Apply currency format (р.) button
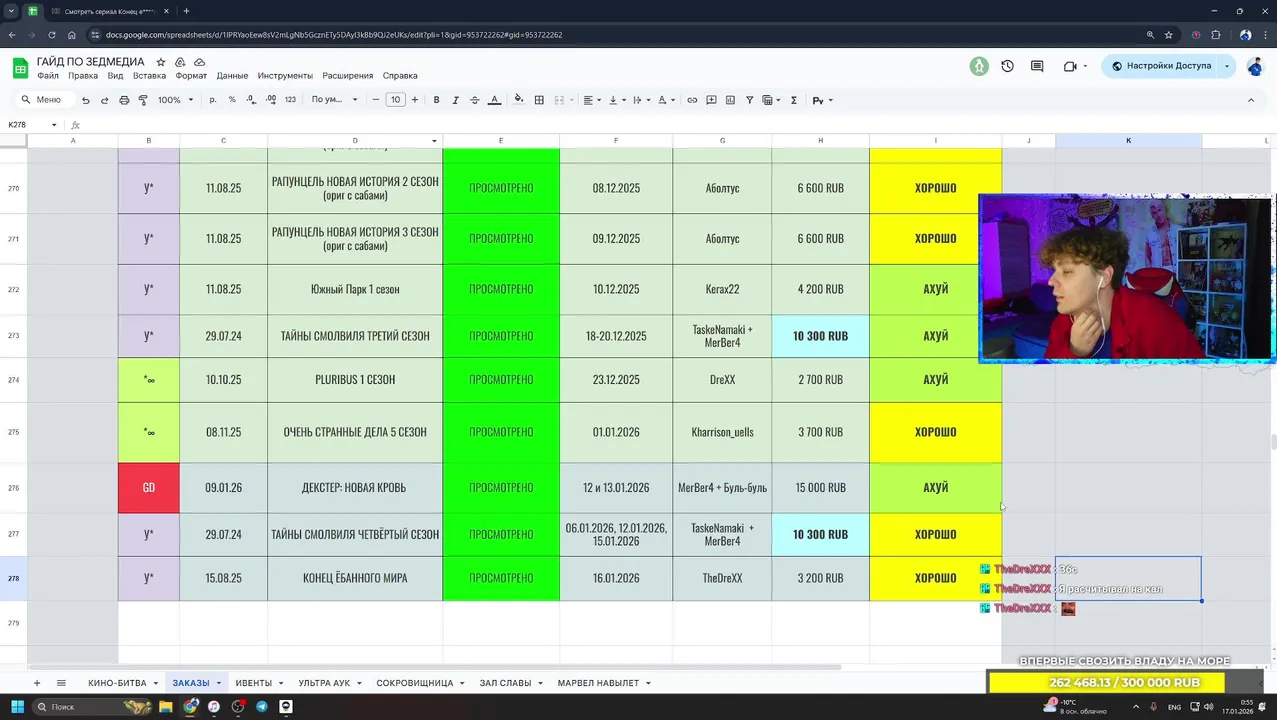The image size is (1277, 720). 213,100
